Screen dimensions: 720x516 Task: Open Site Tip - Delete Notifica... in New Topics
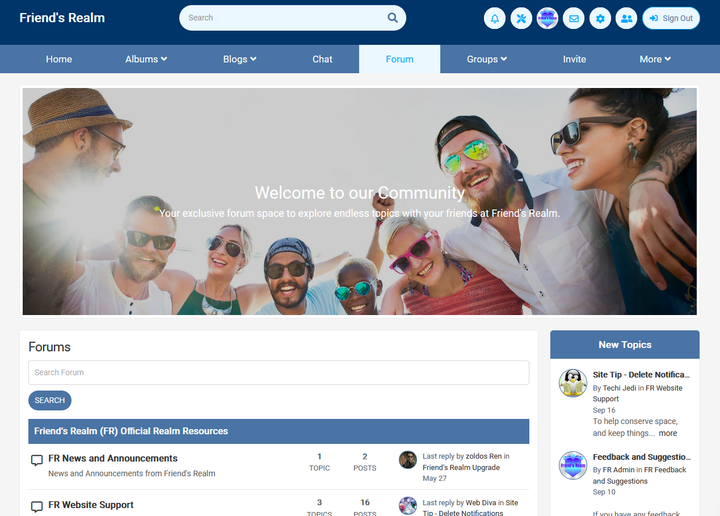(x=641, y=375)
